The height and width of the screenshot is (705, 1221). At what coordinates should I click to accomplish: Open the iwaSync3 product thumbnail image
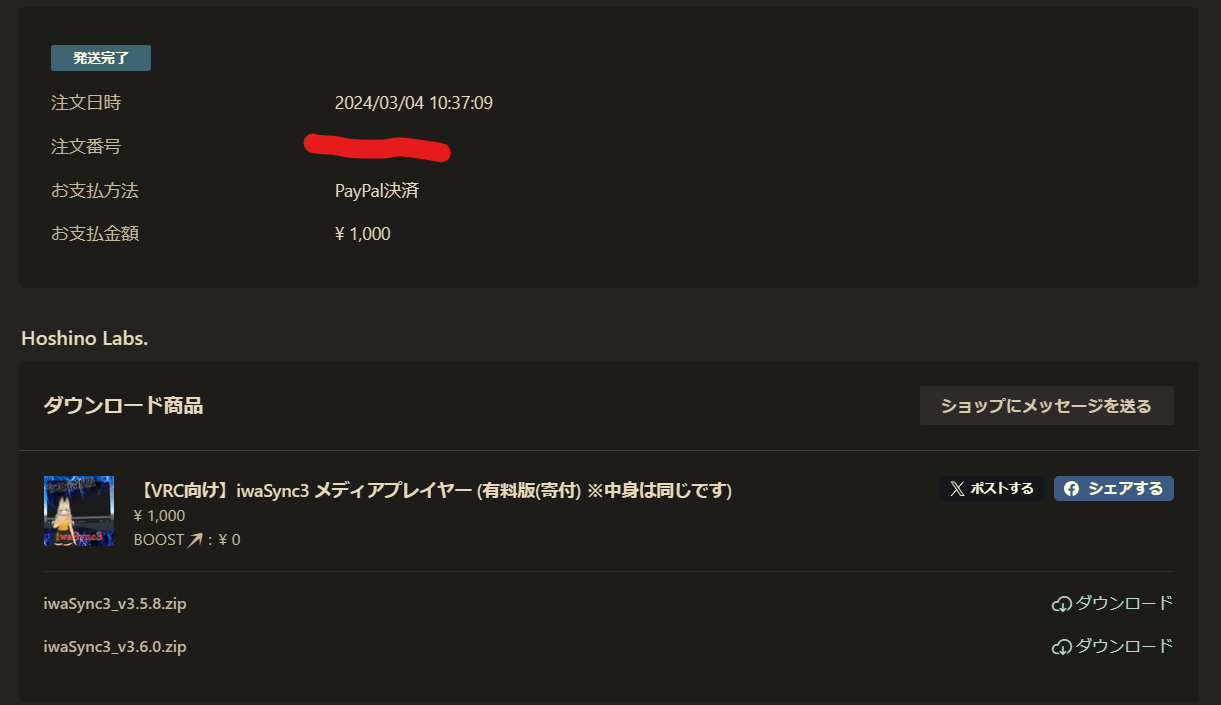click(x=79, y=511)
